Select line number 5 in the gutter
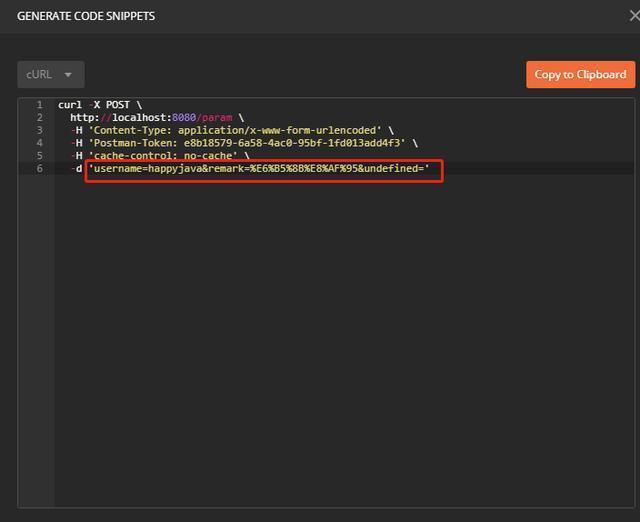The image size is (640, 522). point(39,156)
